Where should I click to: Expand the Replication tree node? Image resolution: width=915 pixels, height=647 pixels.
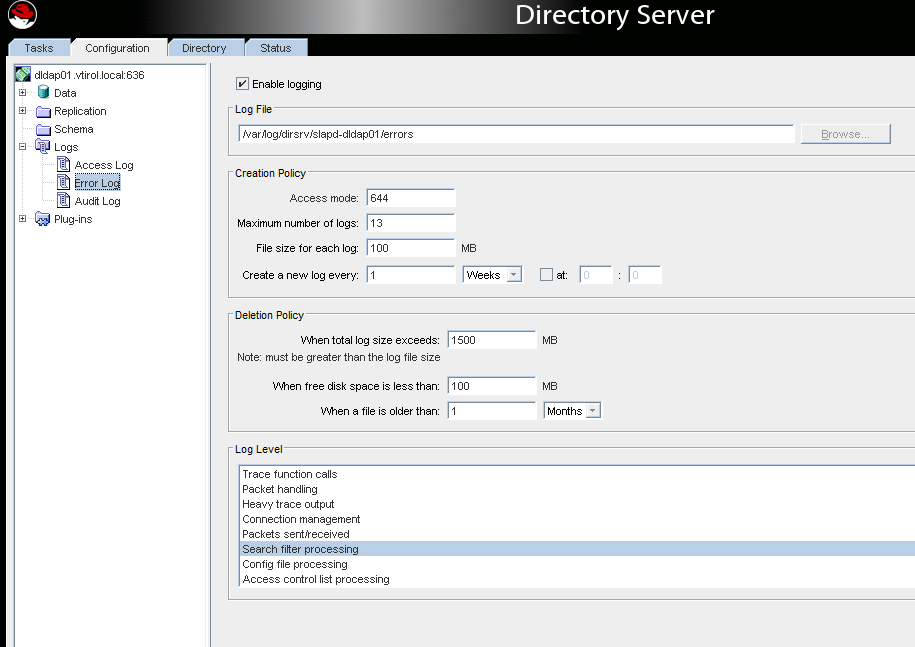pyautogui.click(x=22, y=110)
